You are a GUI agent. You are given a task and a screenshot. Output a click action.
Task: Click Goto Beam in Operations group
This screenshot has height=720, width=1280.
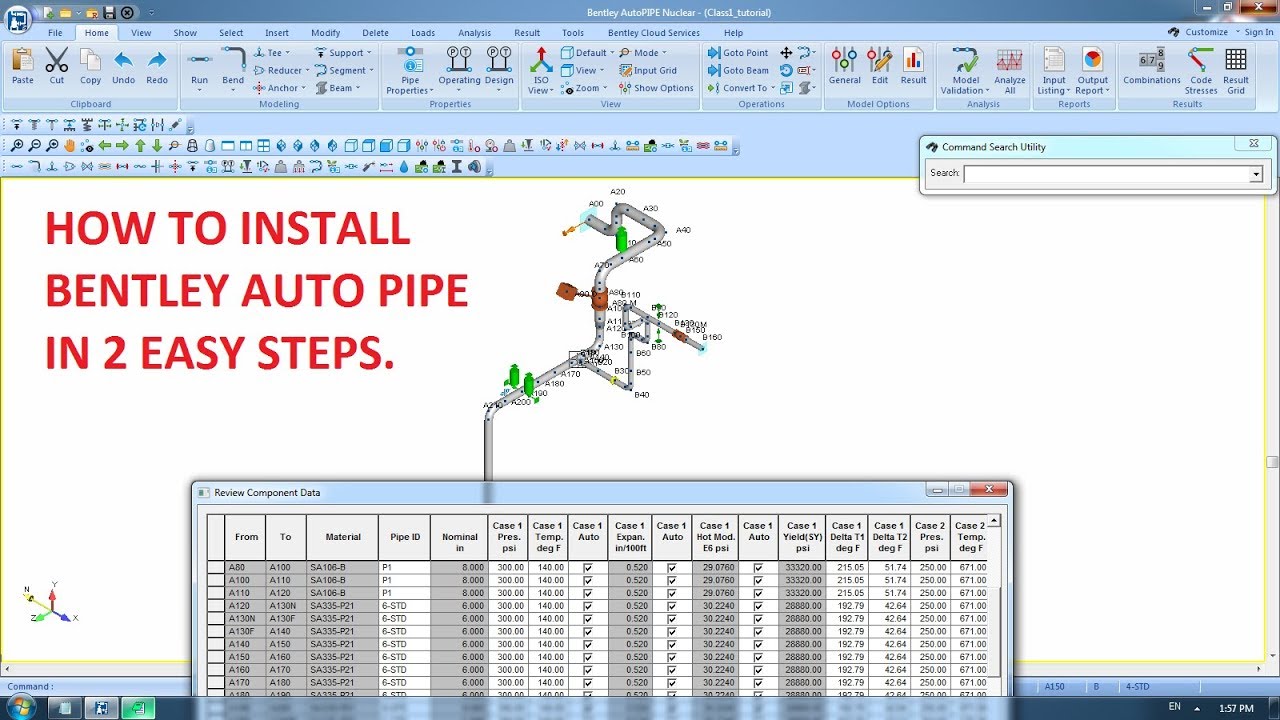point(738,70)
